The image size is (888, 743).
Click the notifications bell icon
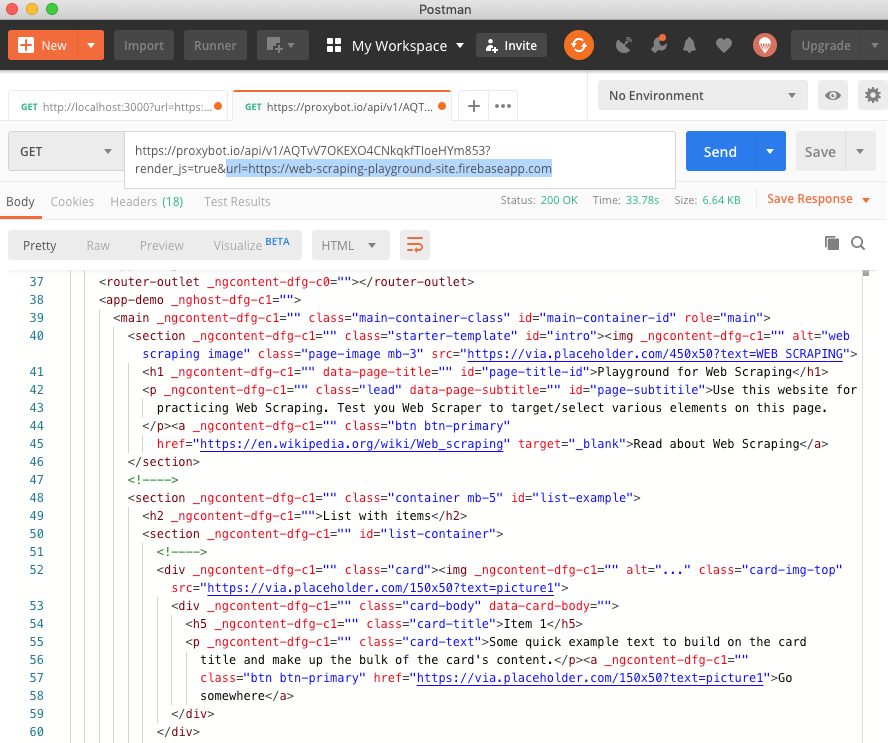[x=690, y=45]
